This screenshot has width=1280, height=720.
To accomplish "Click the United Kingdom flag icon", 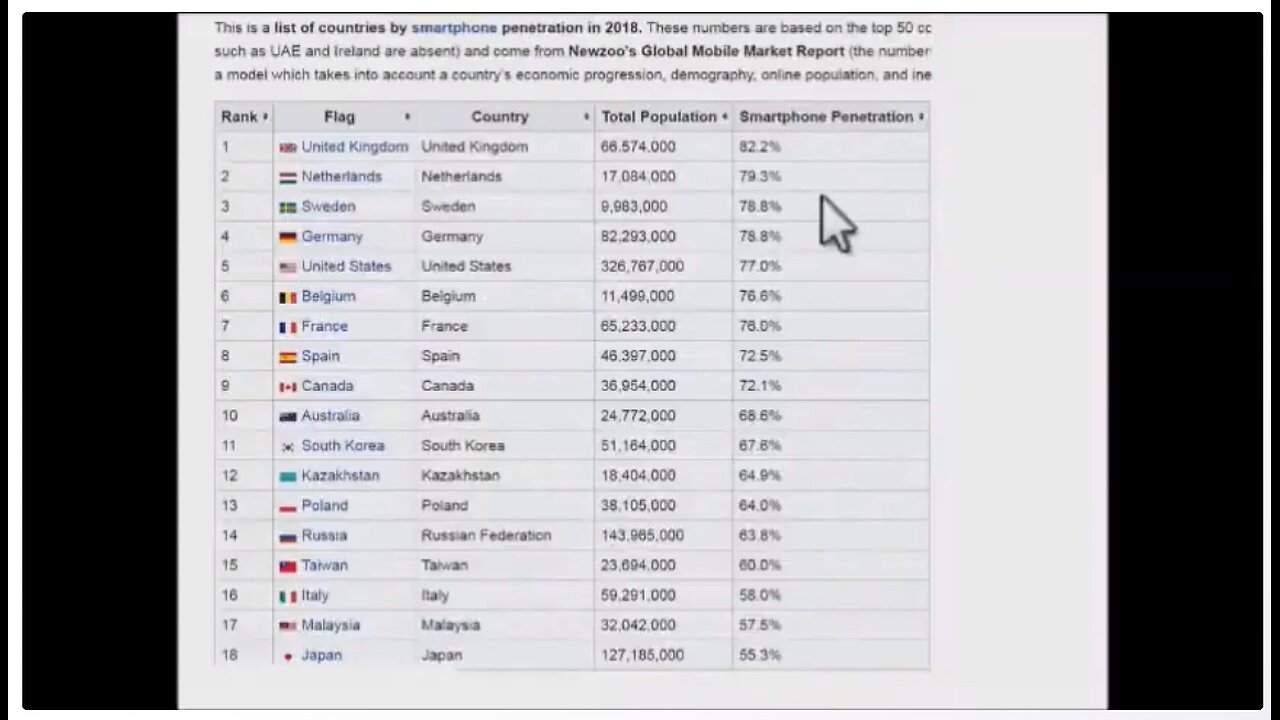I will click(288, 147).
